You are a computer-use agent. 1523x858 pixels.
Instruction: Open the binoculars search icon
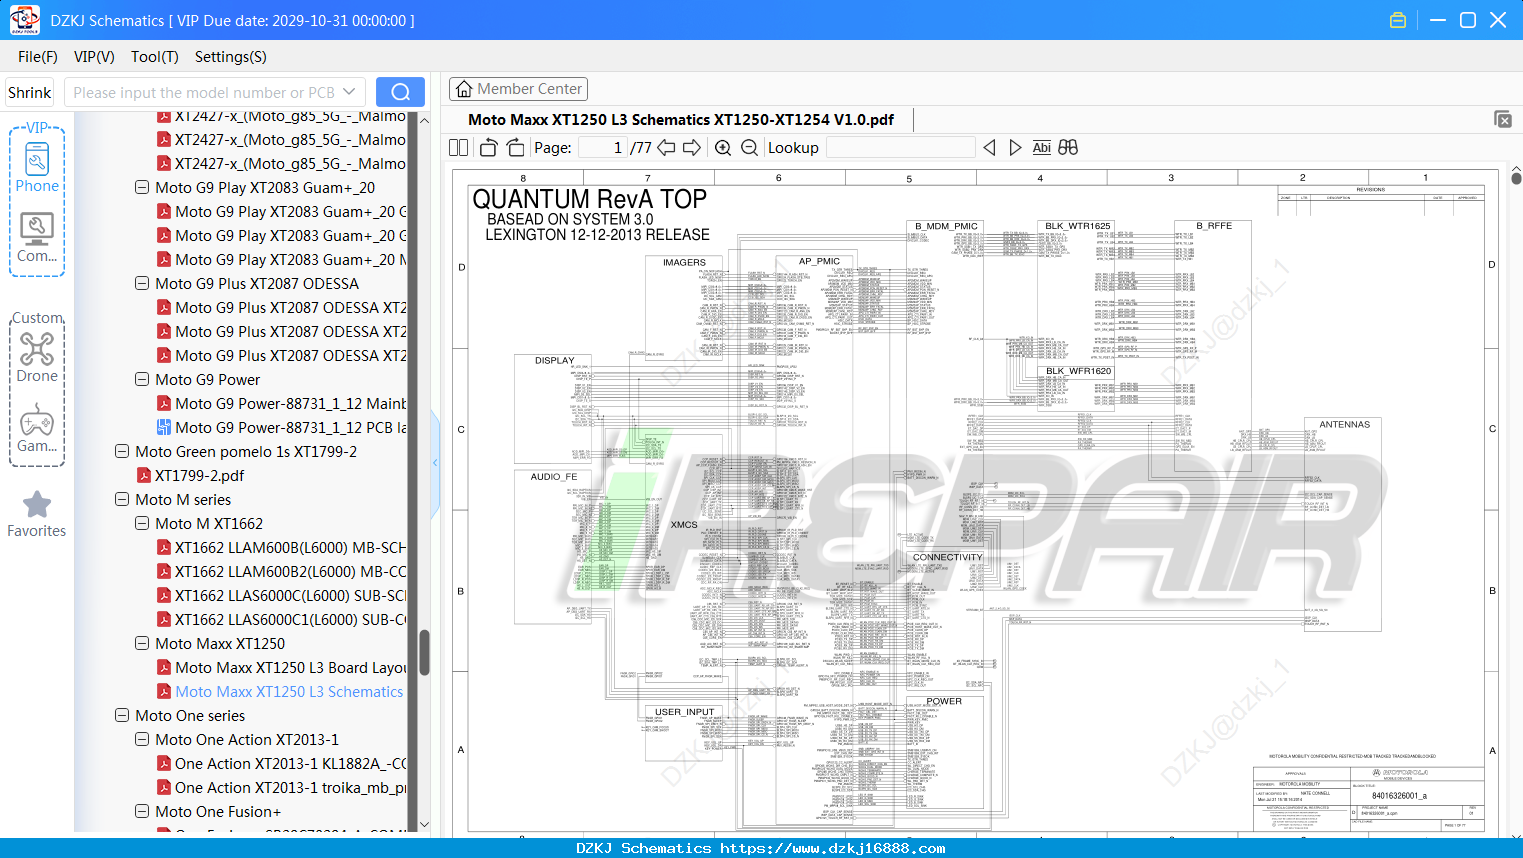tap(1068, 147)
